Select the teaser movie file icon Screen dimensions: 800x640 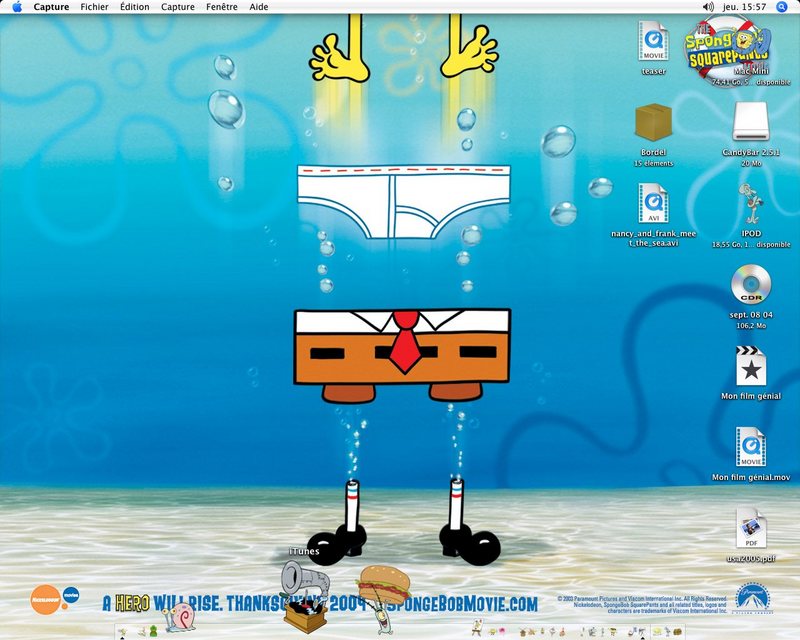(x=654, y=42)
